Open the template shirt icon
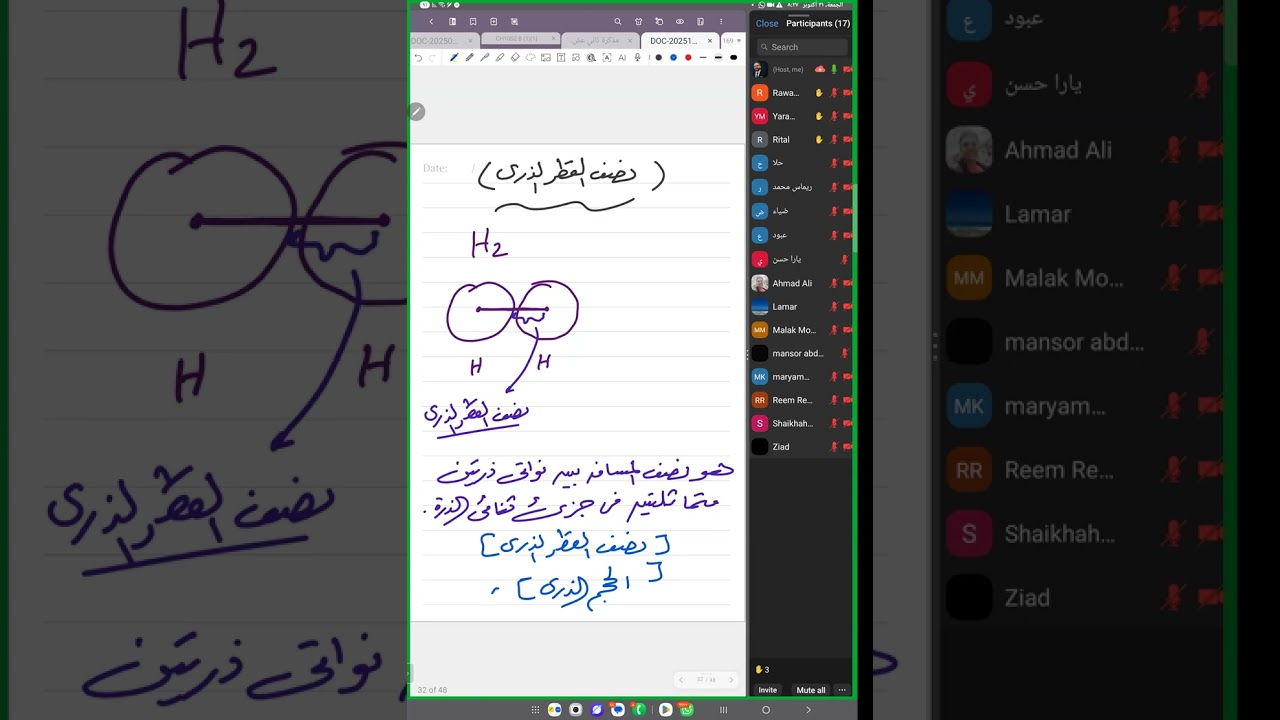This screenshot has width=1280, height=720. click(x=638, y=21)
